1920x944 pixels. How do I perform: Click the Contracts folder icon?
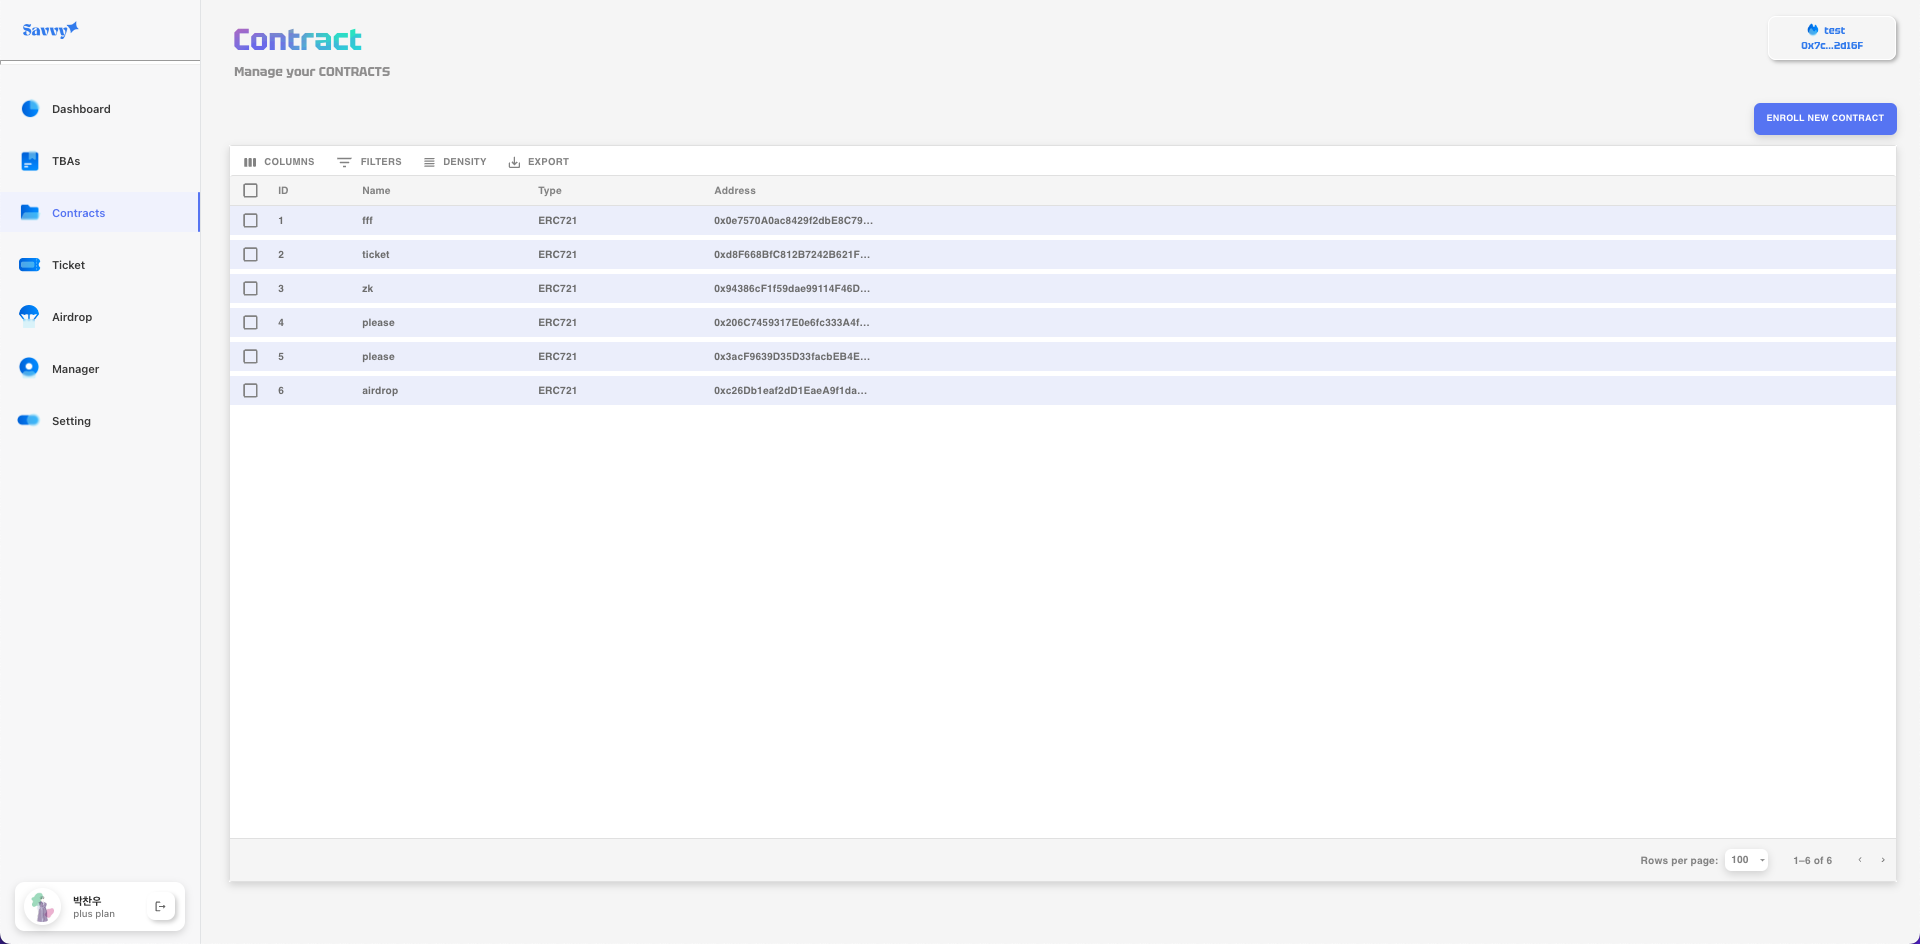click(x=30, y=213)
